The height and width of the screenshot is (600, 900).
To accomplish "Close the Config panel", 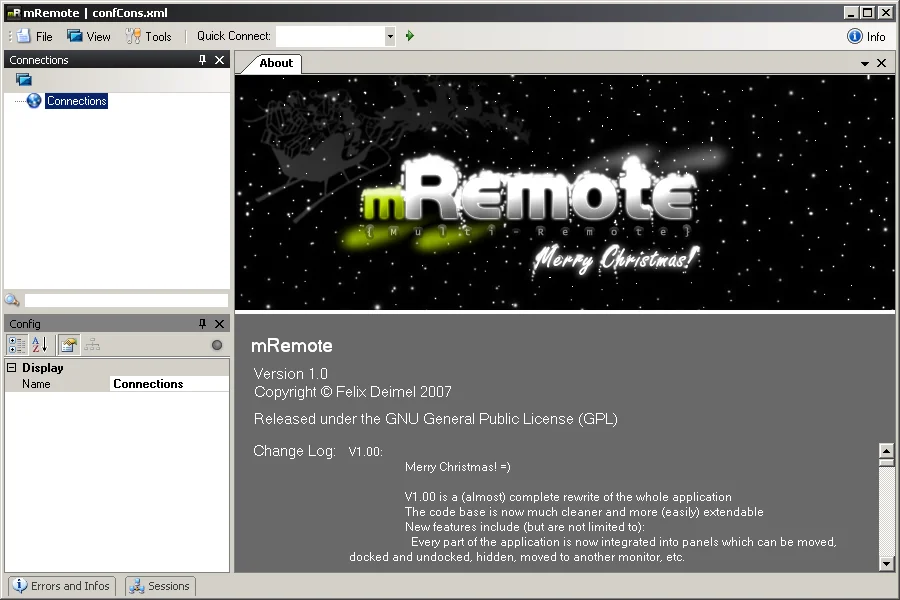I will pos(219,324).
